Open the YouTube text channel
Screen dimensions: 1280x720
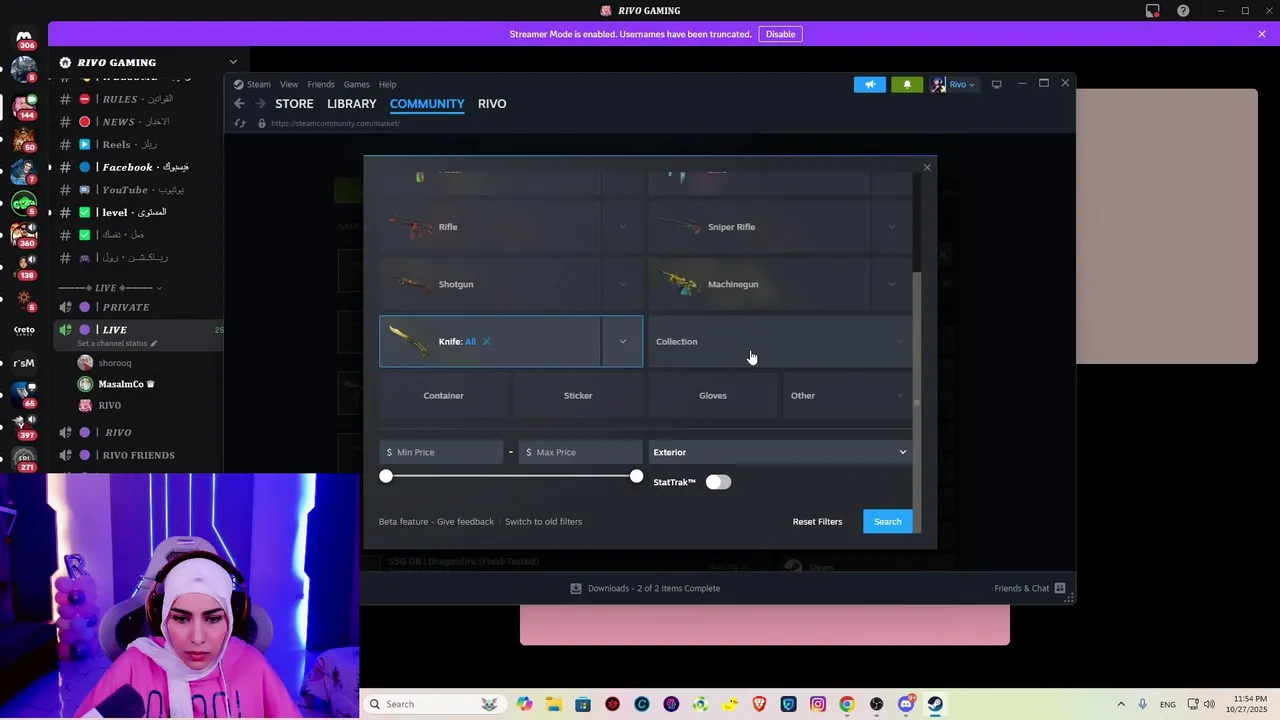tap(138, 190)
